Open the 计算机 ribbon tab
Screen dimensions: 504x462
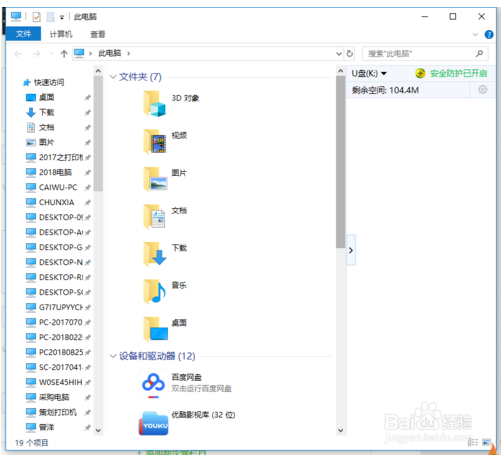point(61,34)
